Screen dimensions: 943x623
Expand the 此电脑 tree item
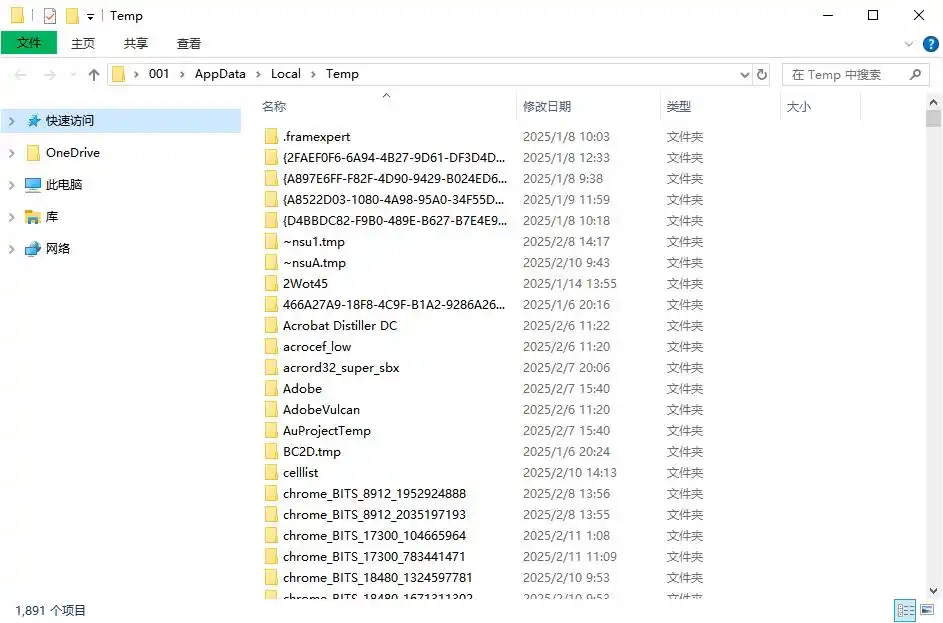point(10,184)
